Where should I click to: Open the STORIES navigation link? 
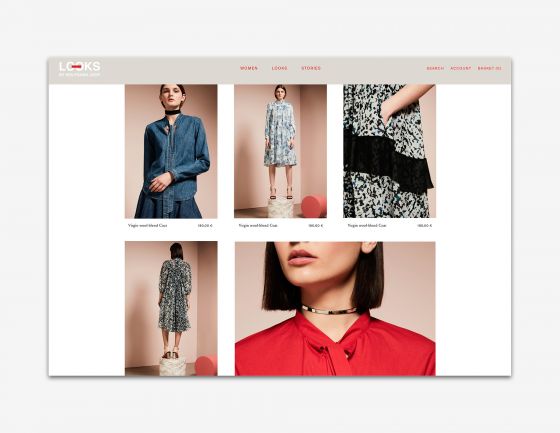tap(311, 68)
